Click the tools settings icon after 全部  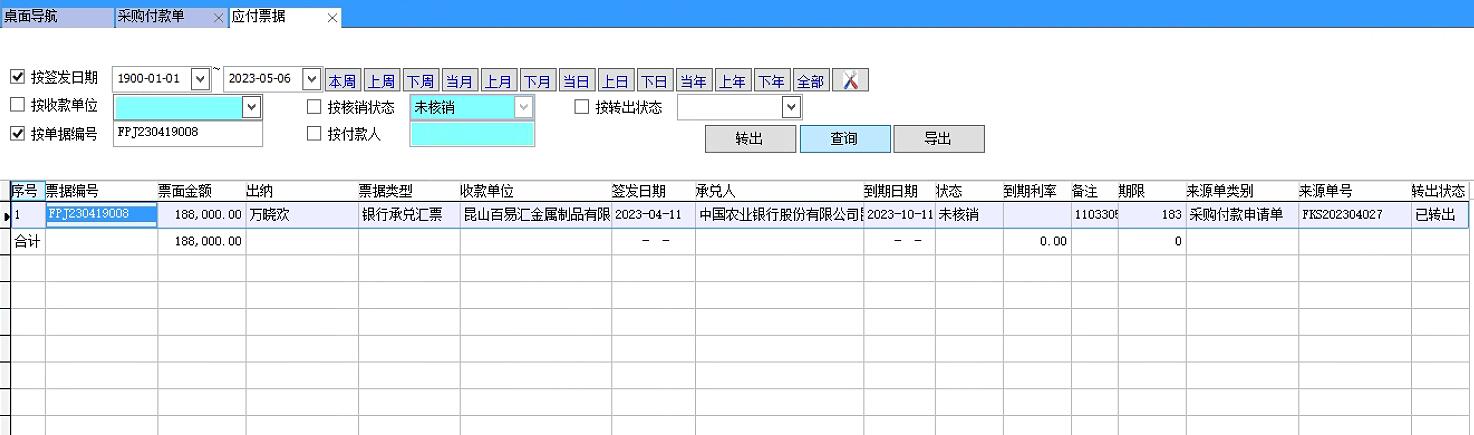pyautogui.click(x=850, y=81)
